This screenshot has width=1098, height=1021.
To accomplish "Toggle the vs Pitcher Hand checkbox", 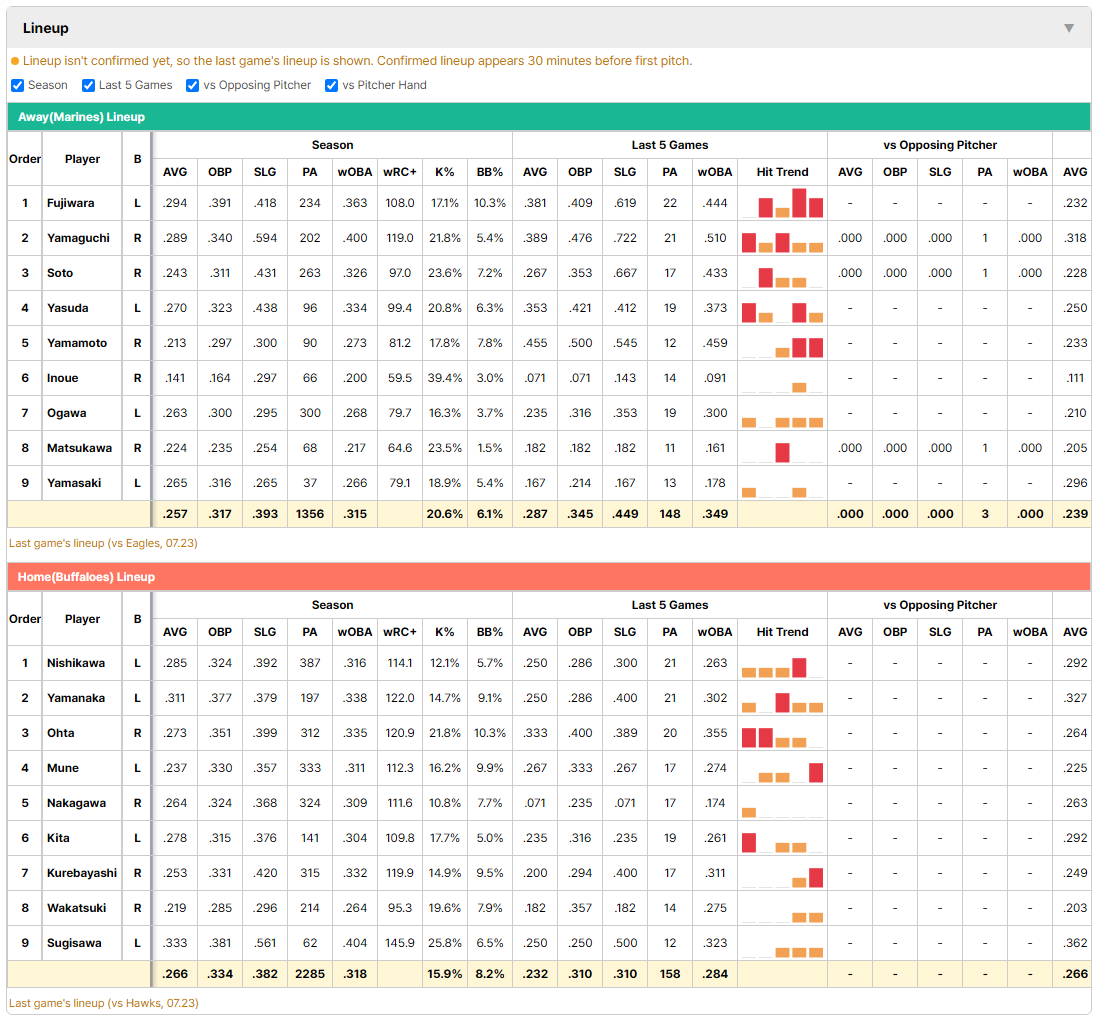I will pyautogui.click(x=331, y=85).
